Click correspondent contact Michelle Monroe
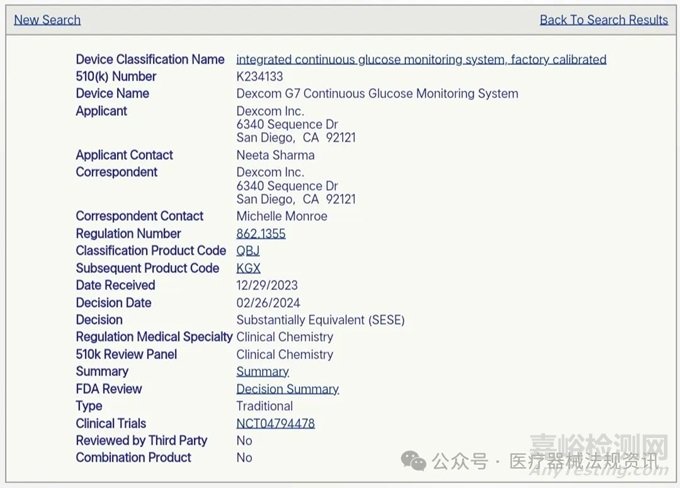The image size is (680, 488). pos(281,217)
